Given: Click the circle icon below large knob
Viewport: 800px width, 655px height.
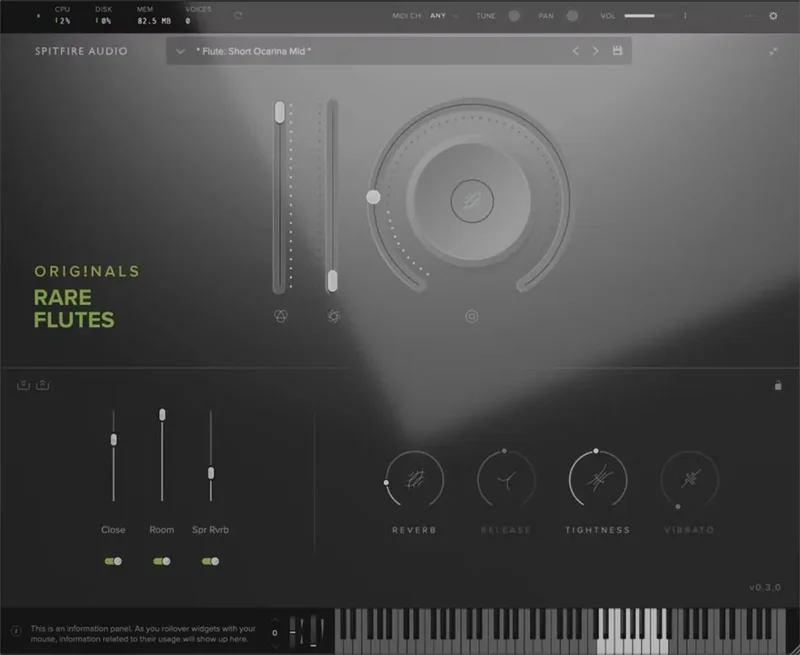Looking at the screenshot, I should (471, 317).
